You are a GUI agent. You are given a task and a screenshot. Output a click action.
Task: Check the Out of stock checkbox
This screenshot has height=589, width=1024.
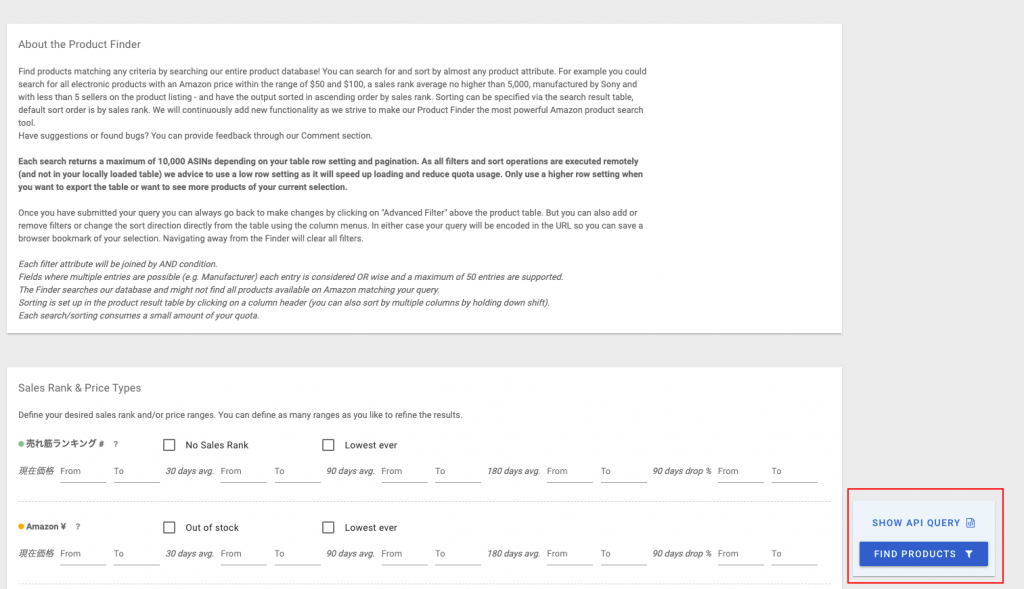click(169, 527)
